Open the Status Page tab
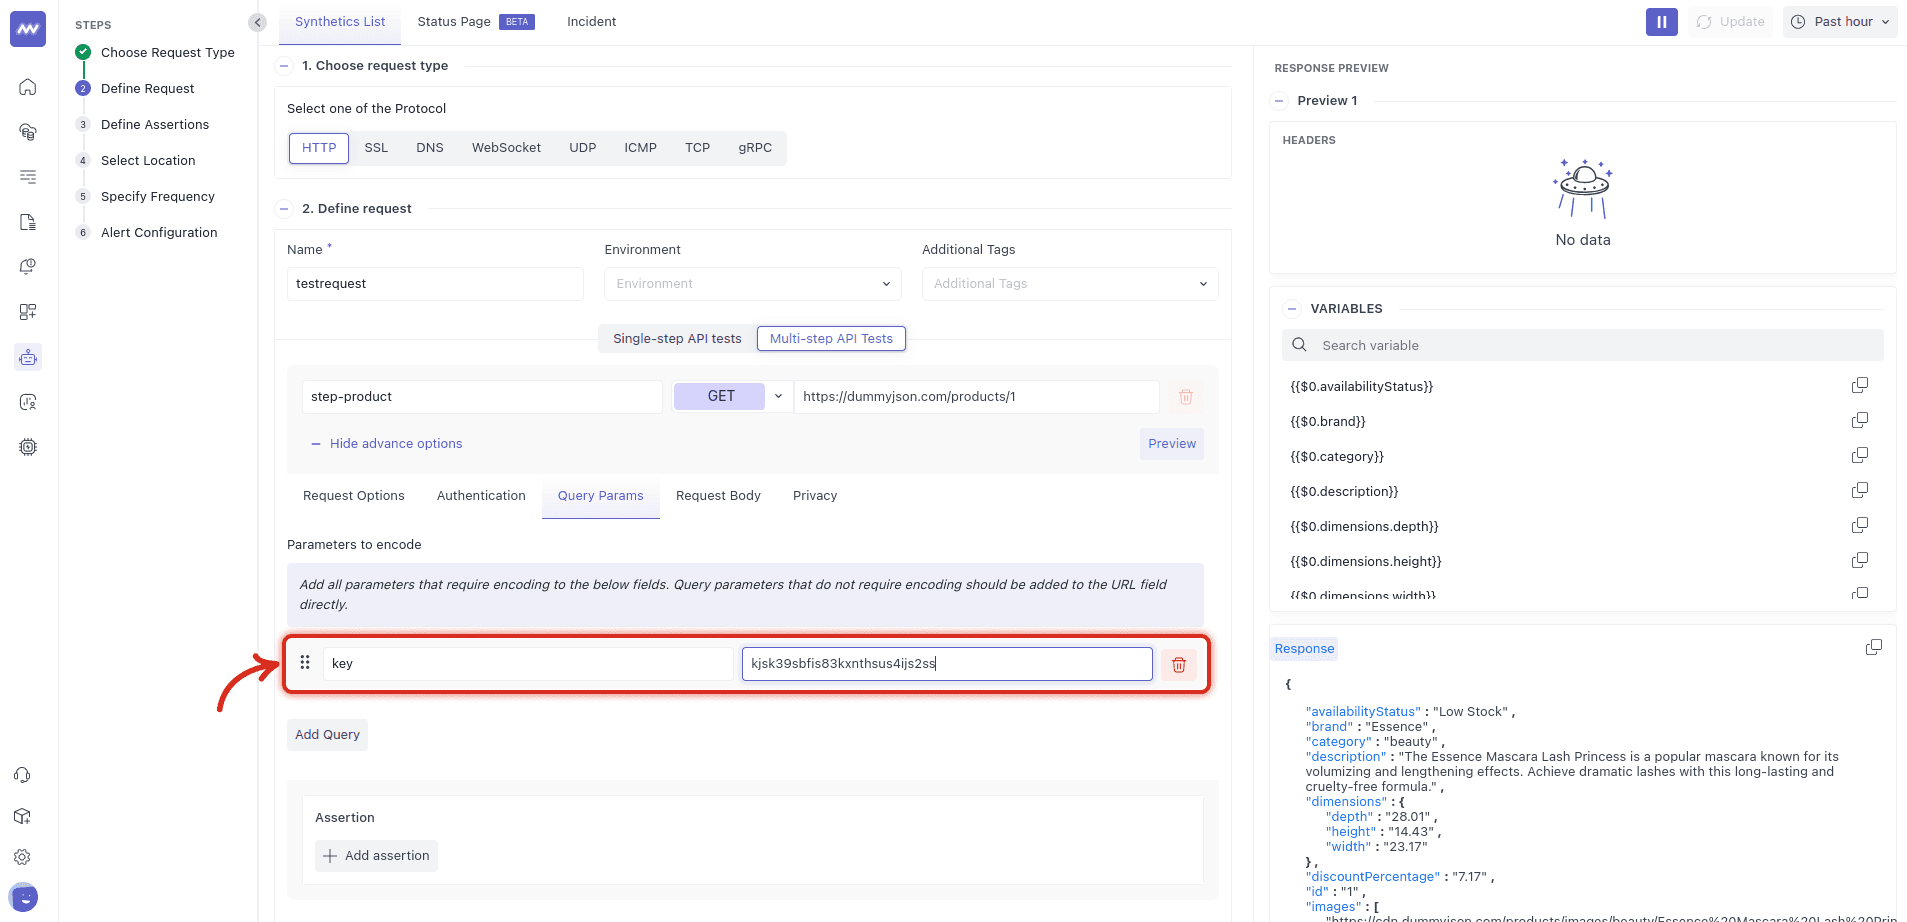This screenshot has width=1907, height=922. click(454, 22)
